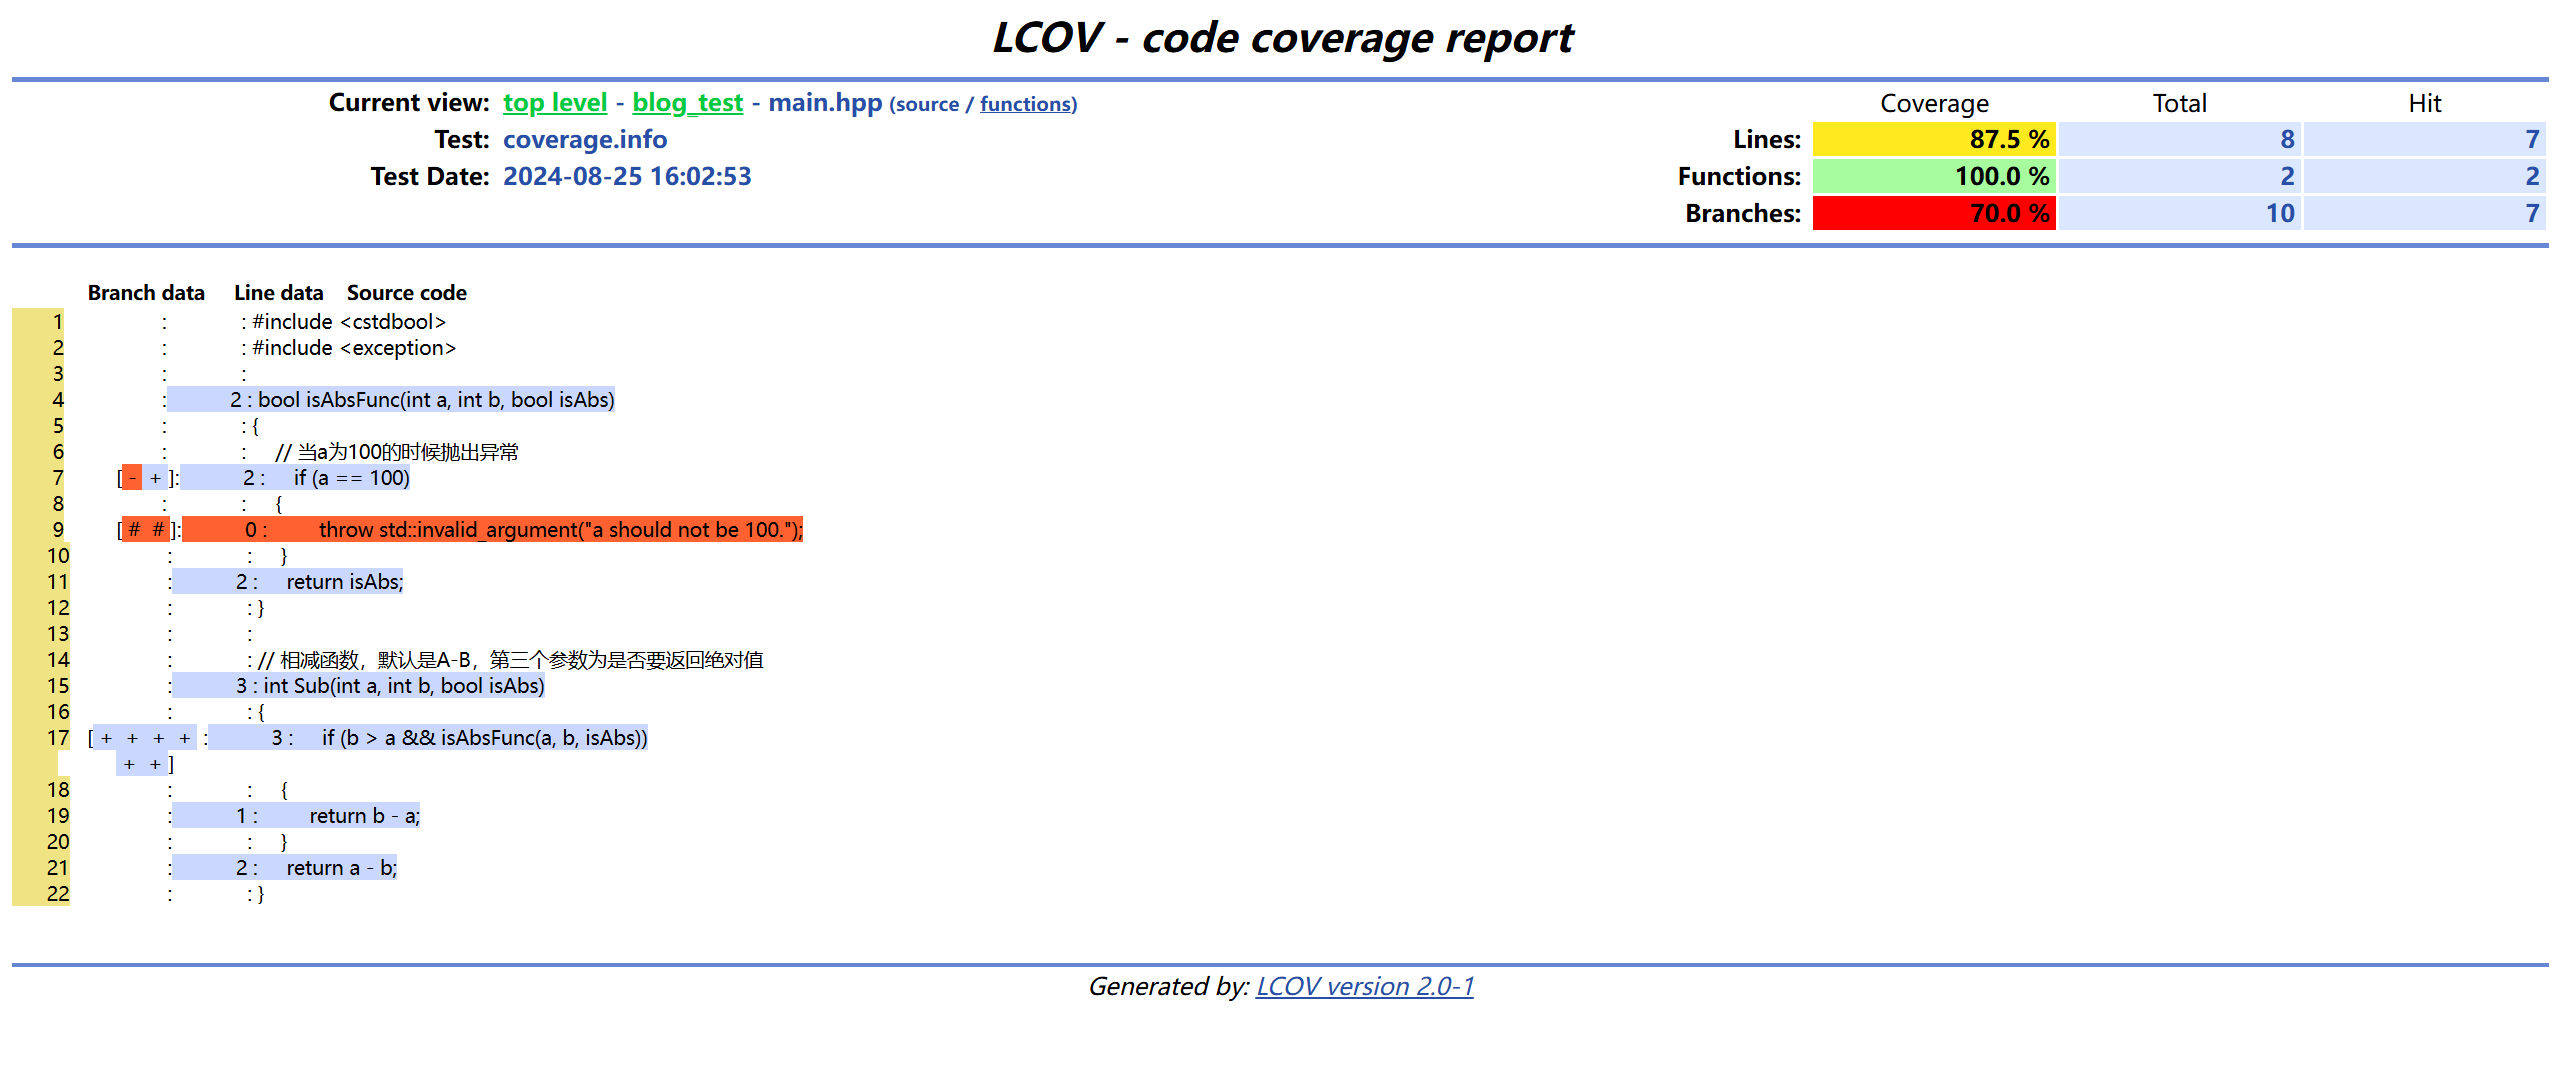Click a wrapped plus branch marker below line 17

pyautogui.click(x=131, y=765)
